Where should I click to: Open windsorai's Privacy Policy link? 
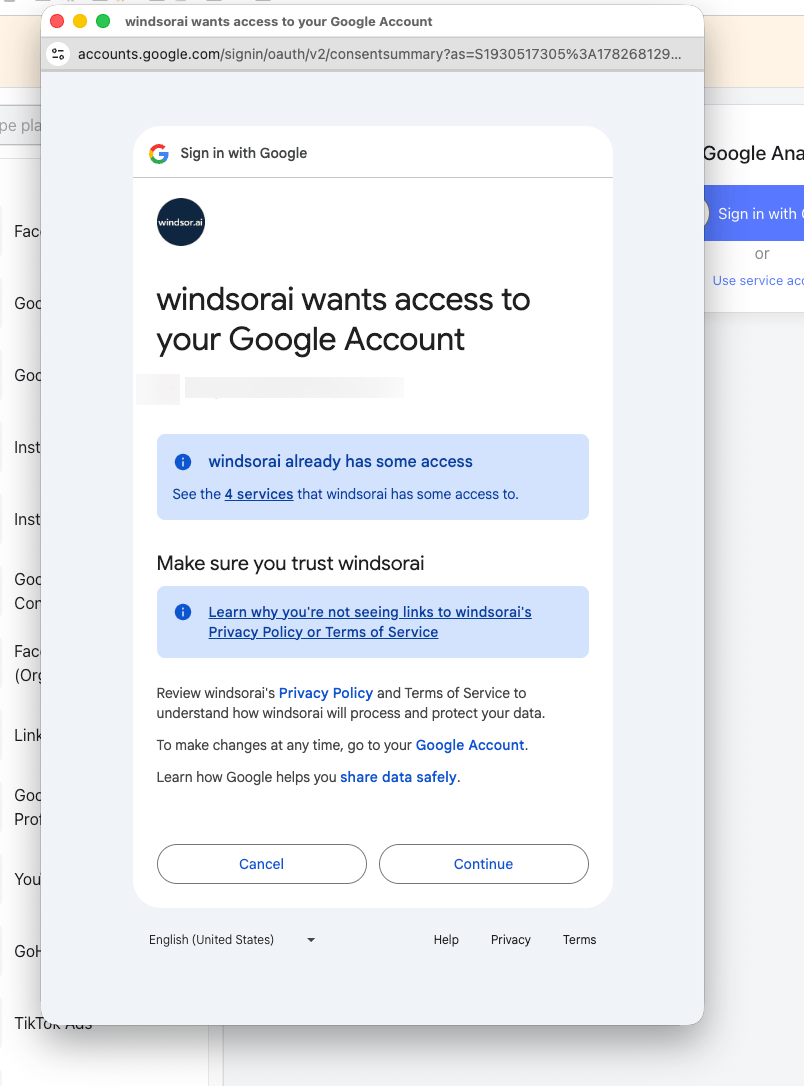tap(325, 693)
